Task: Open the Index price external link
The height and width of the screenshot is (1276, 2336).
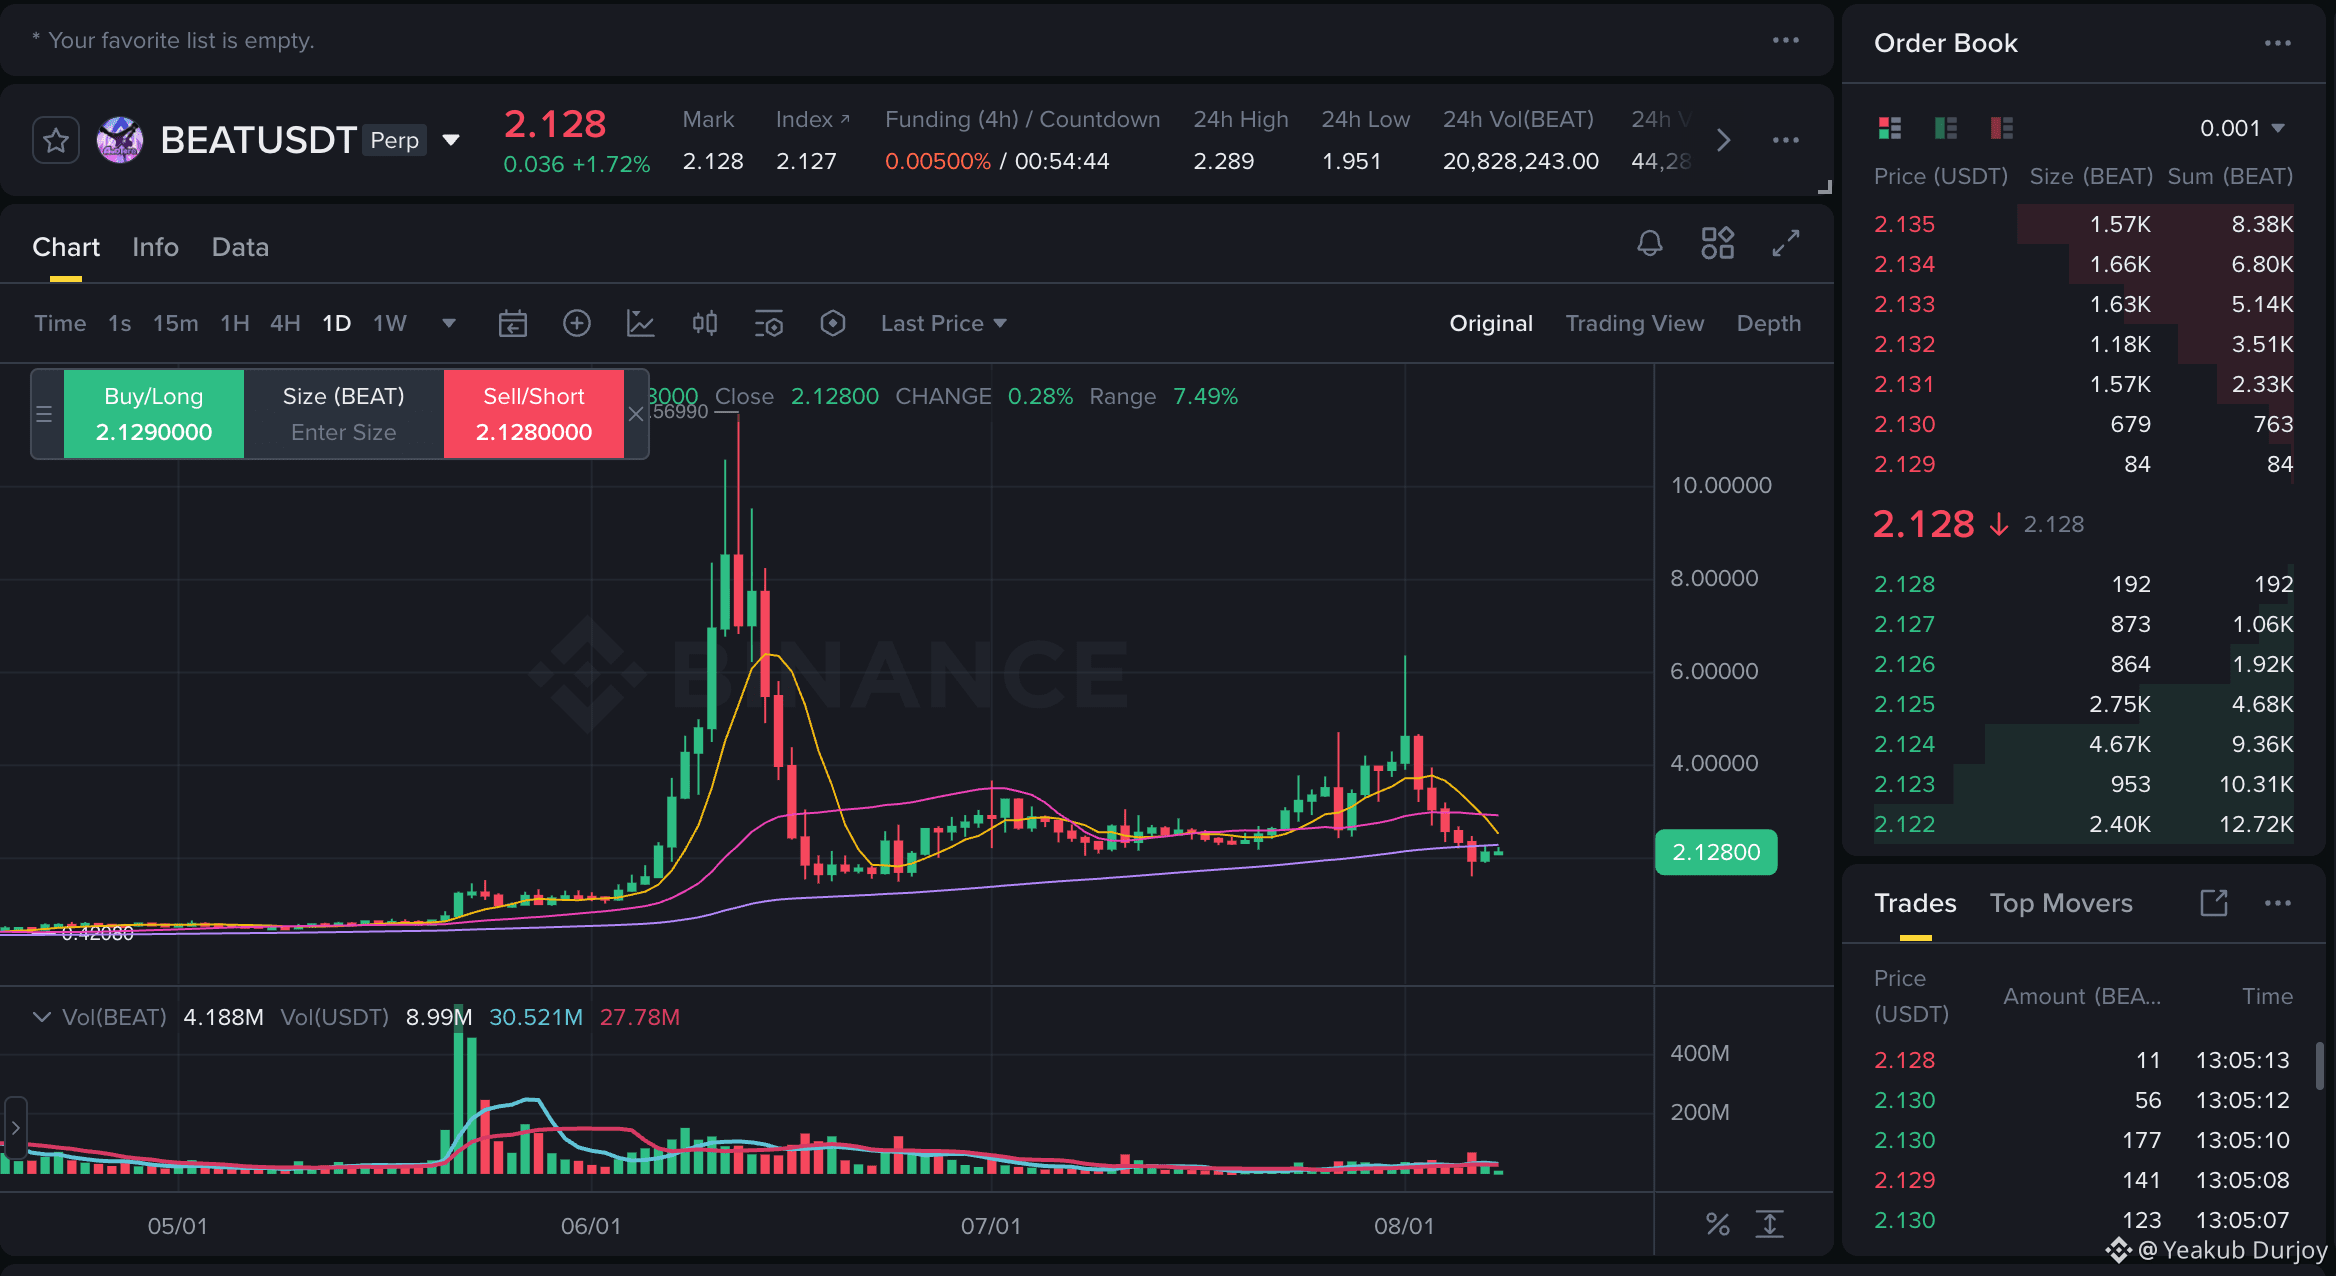Action: click(x=845, y=119)
